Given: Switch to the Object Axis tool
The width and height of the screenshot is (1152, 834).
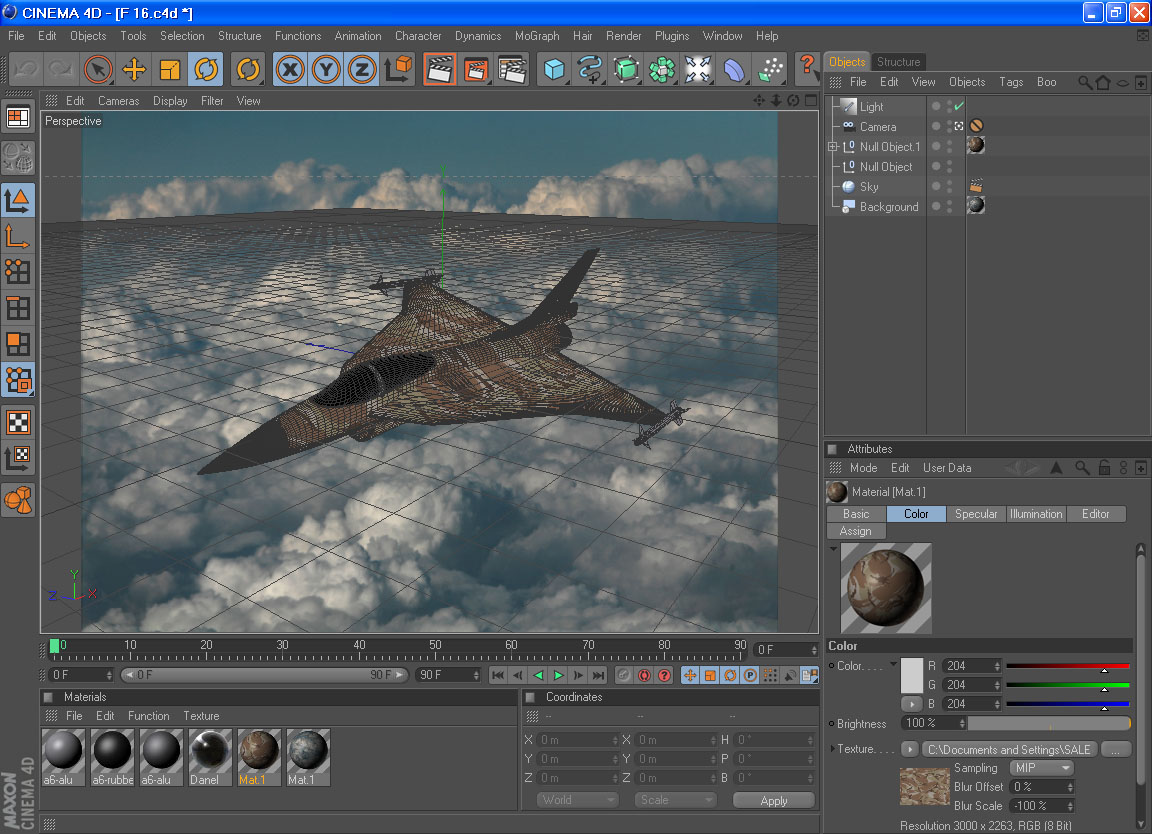Looking at the screenshot, I should tap(18, 237).
